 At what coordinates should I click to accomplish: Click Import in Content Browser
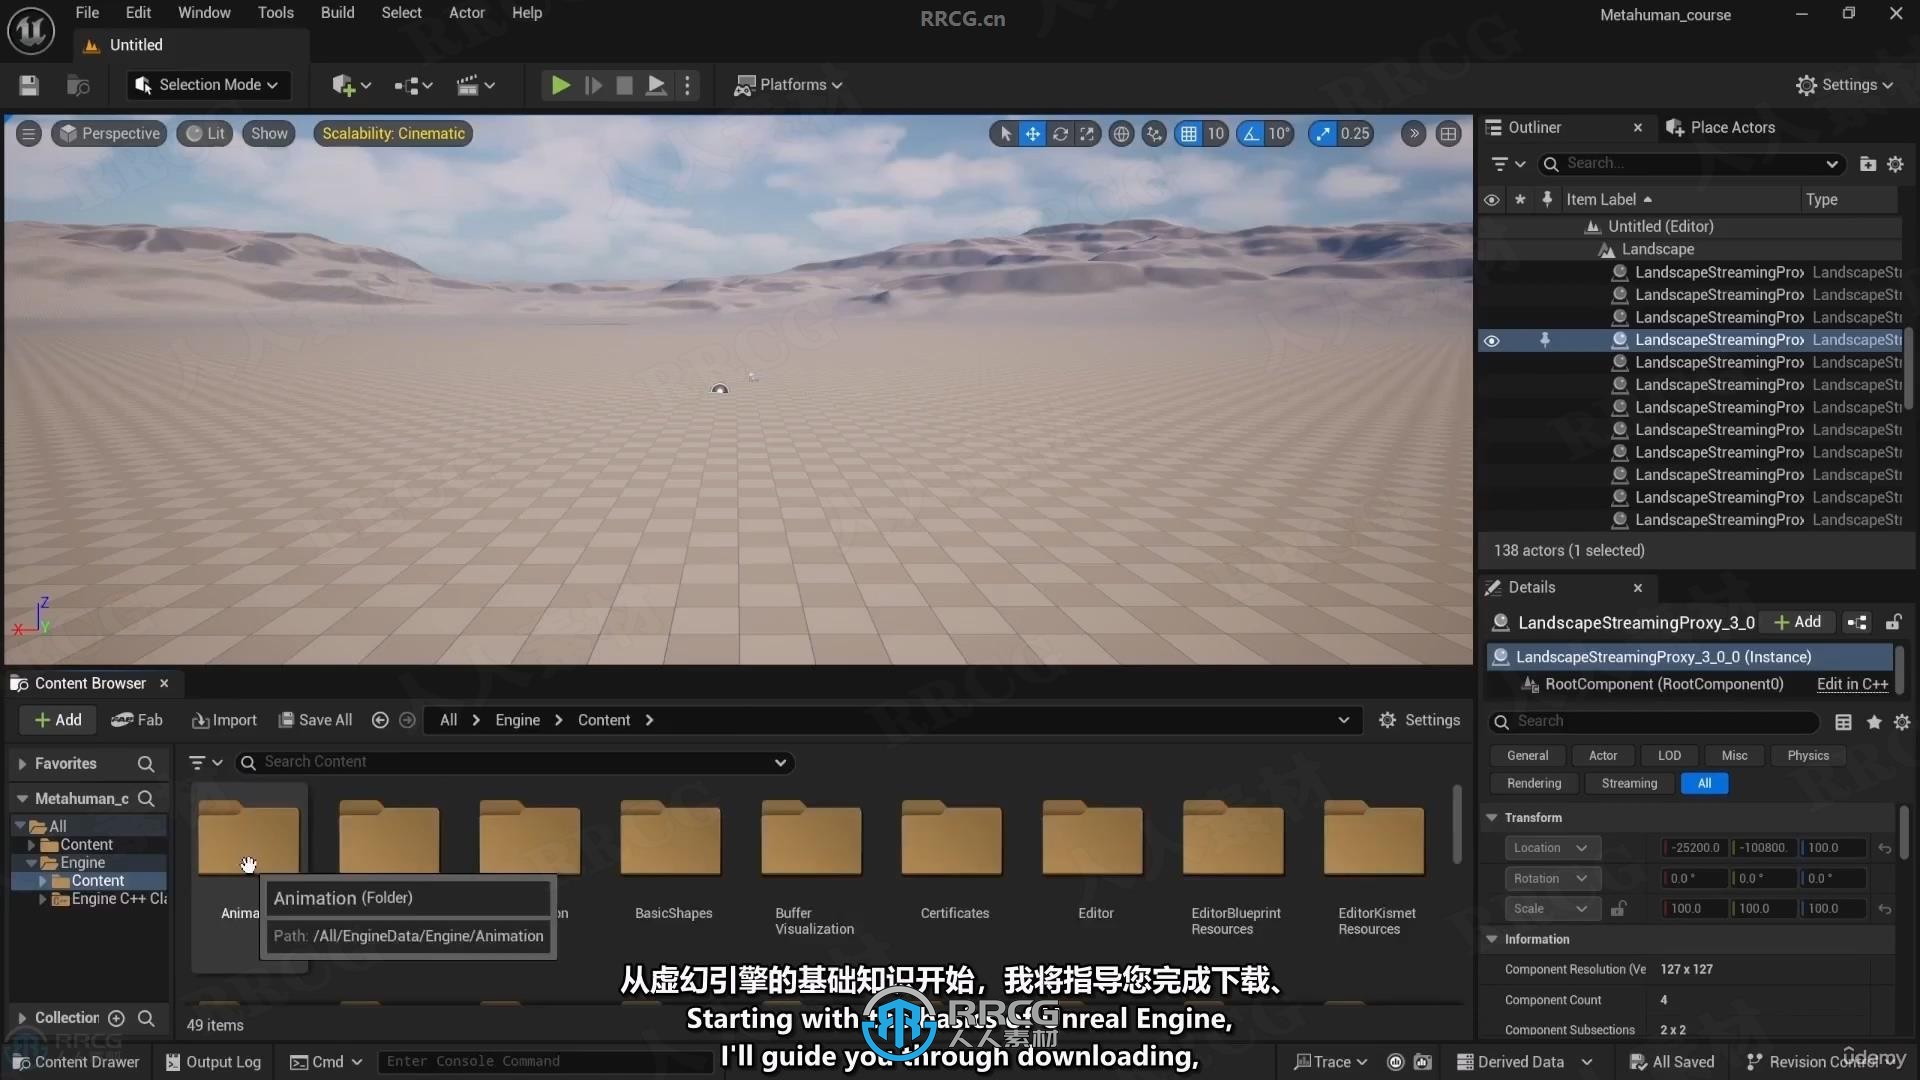point(224,720)
